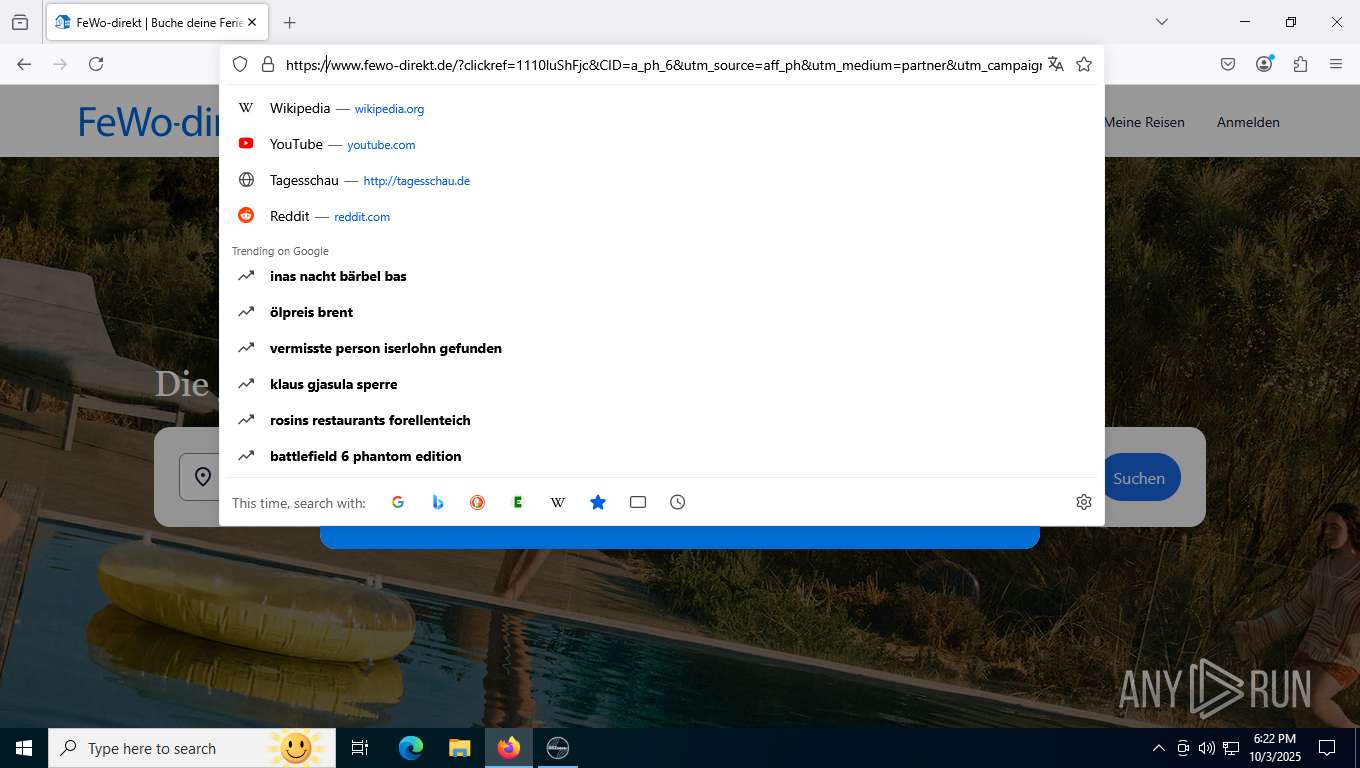Open the Windows notification center

[1327, 748]
